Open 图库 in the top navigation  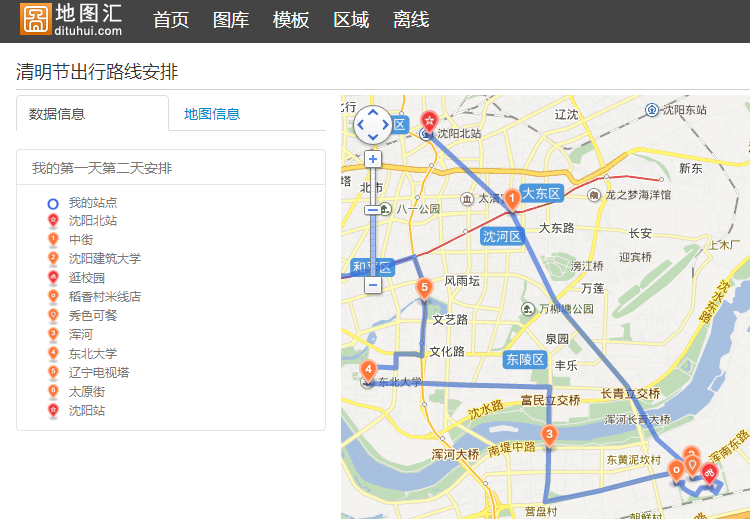[x=231, y=20]
